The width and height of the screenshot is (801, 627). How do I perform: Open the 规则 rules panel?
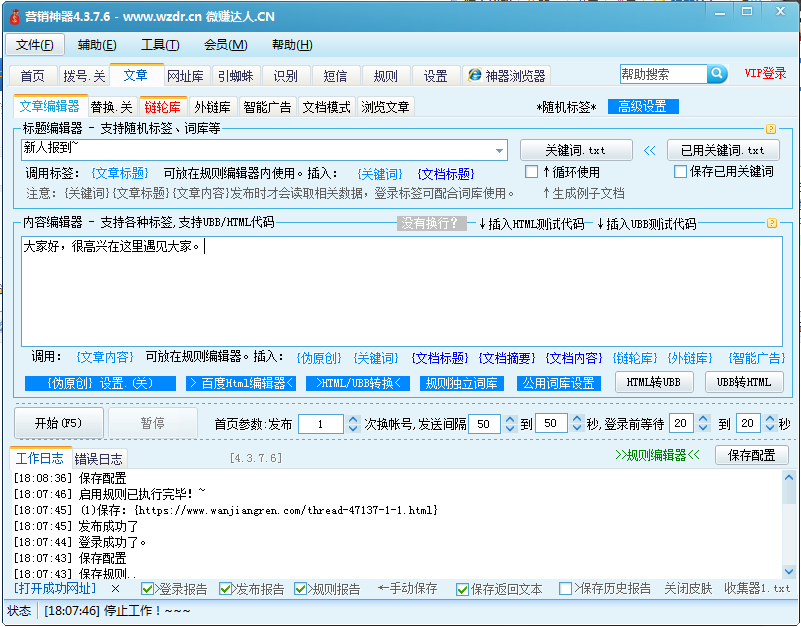pyautogui.click(x=385, y=75)
